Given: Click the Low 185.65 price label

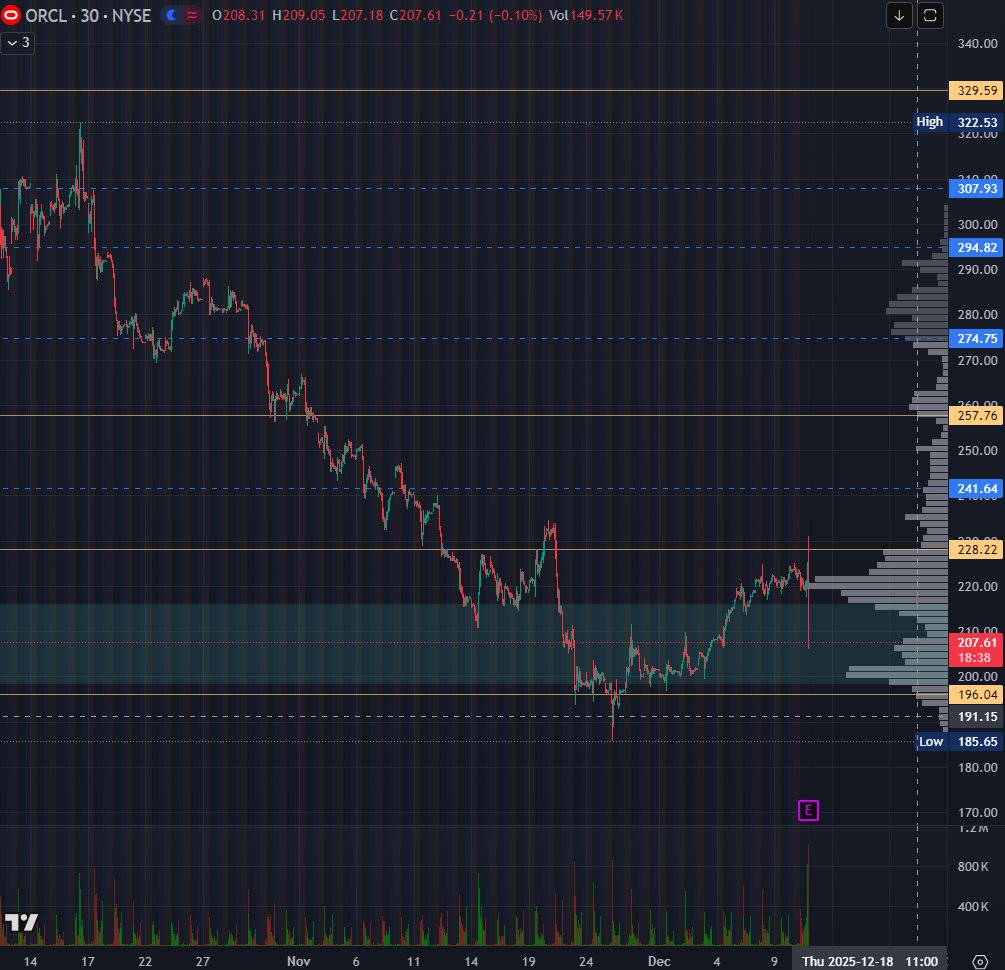Looking at the screenshot, I should (958, 741).
